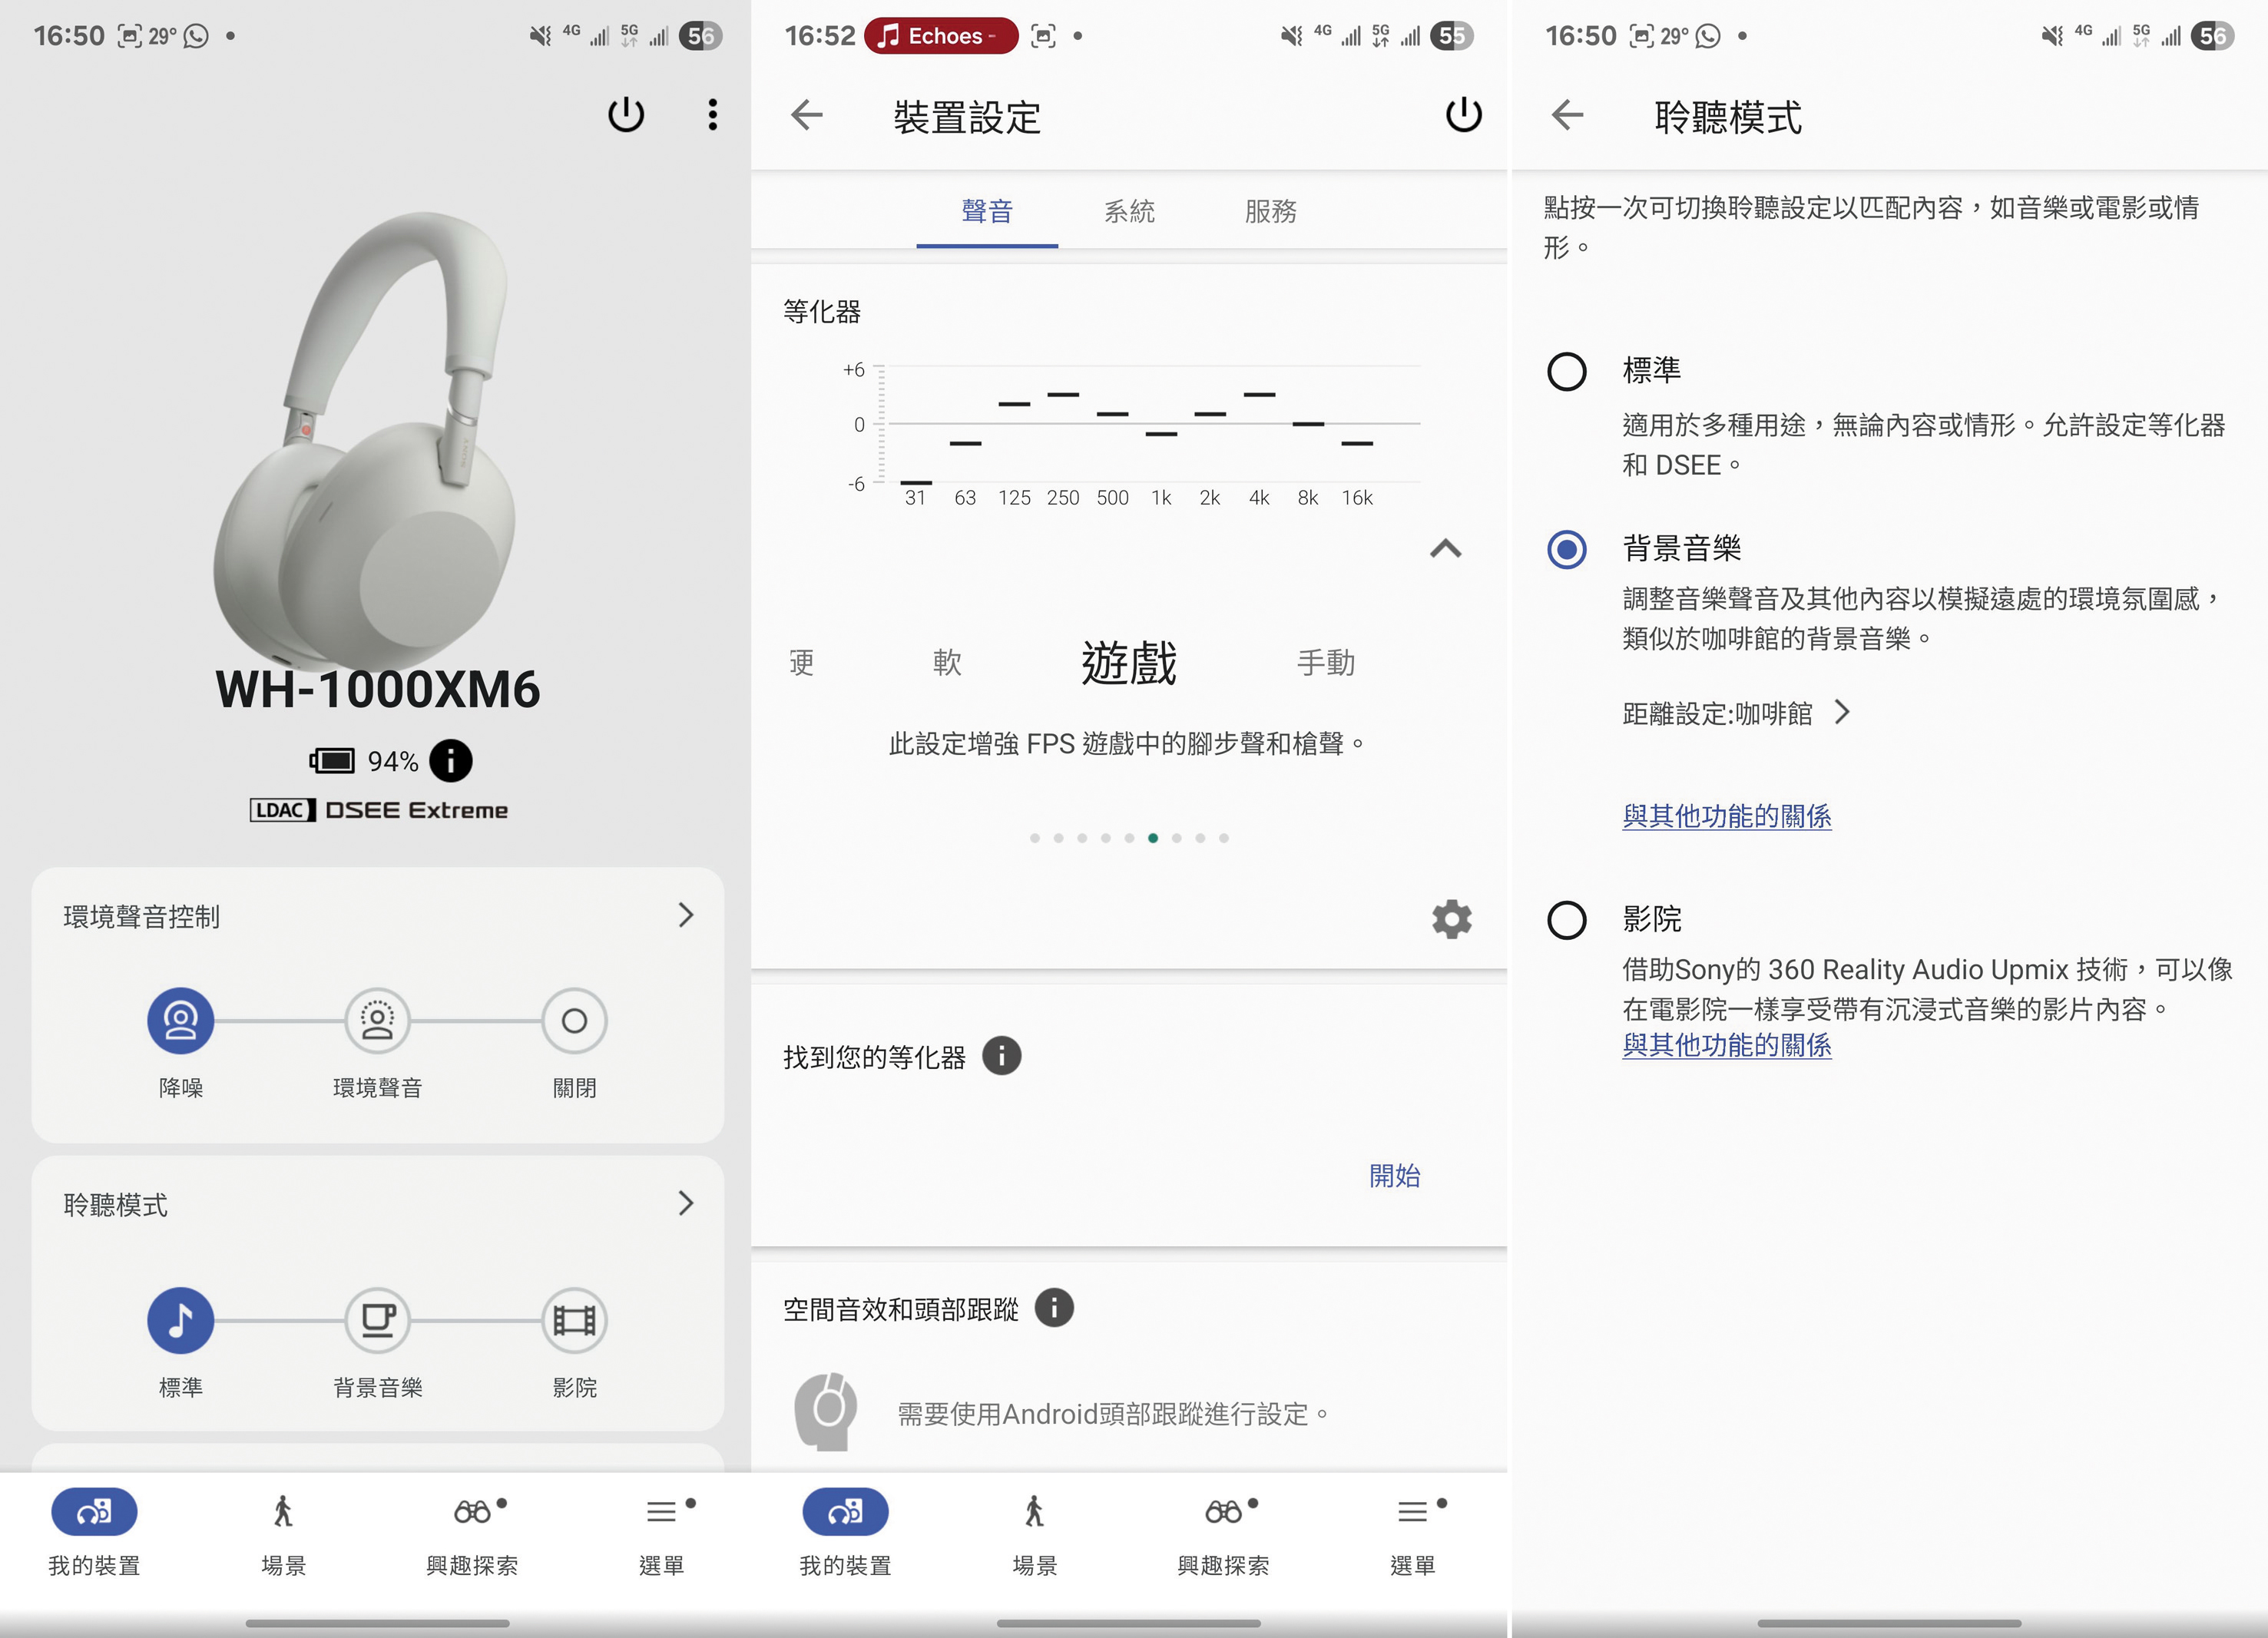This screenshot has height=1638, width=2268.
Task: Select 環境聲音 ambient sound mode icon
Action: [x=377, y=1020]
